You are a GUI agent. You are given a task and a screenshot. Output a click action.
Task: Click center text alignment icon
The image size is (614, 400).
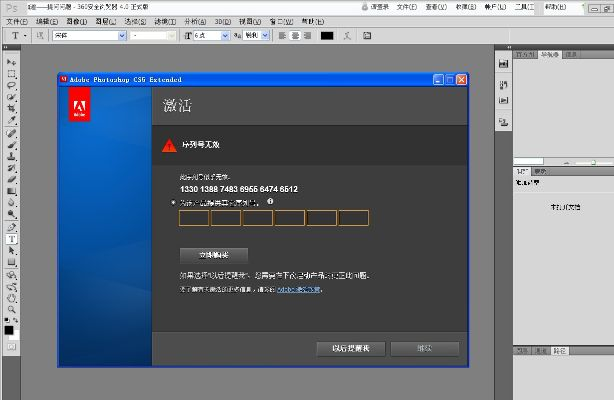pos(295,35)
